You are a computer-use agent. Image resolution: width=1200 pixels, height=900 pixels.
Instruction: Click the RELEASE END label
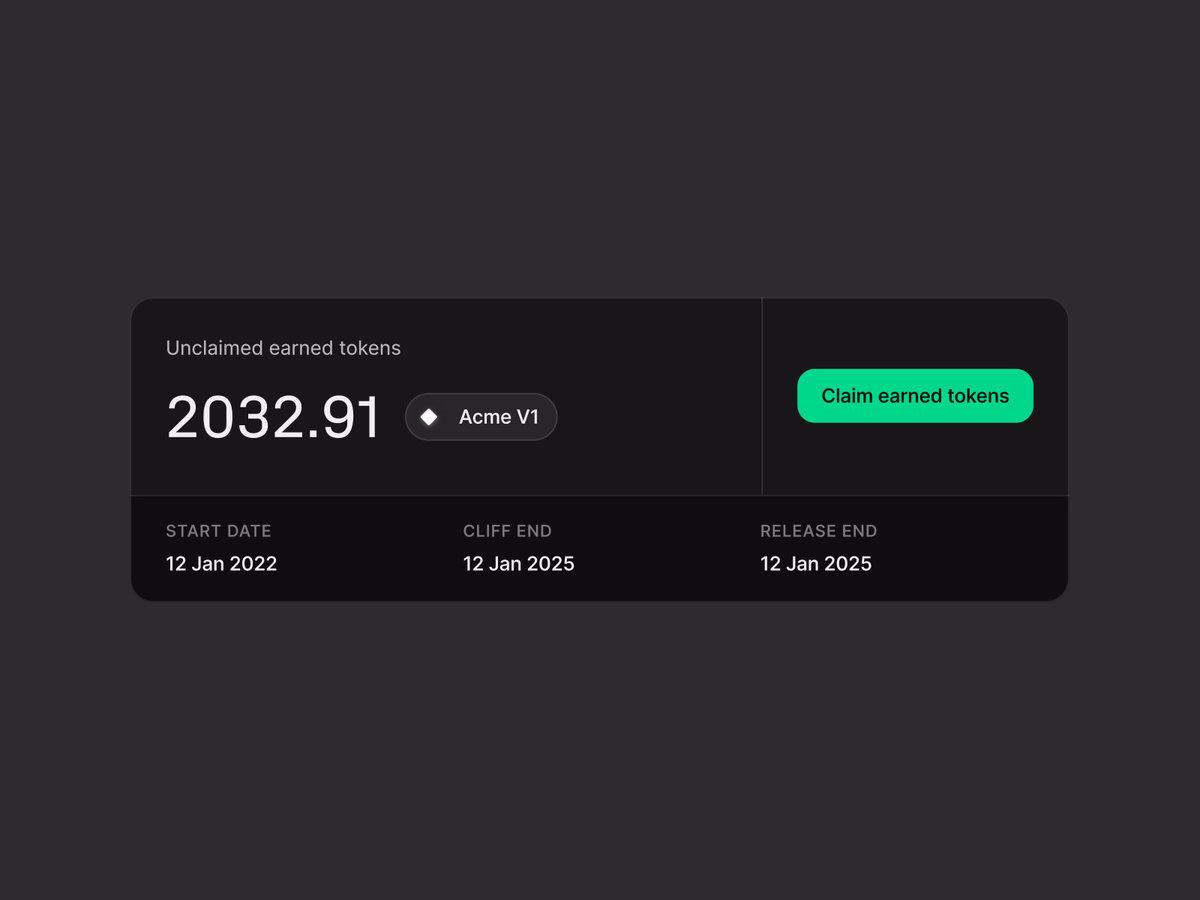(x=818, y=531)
